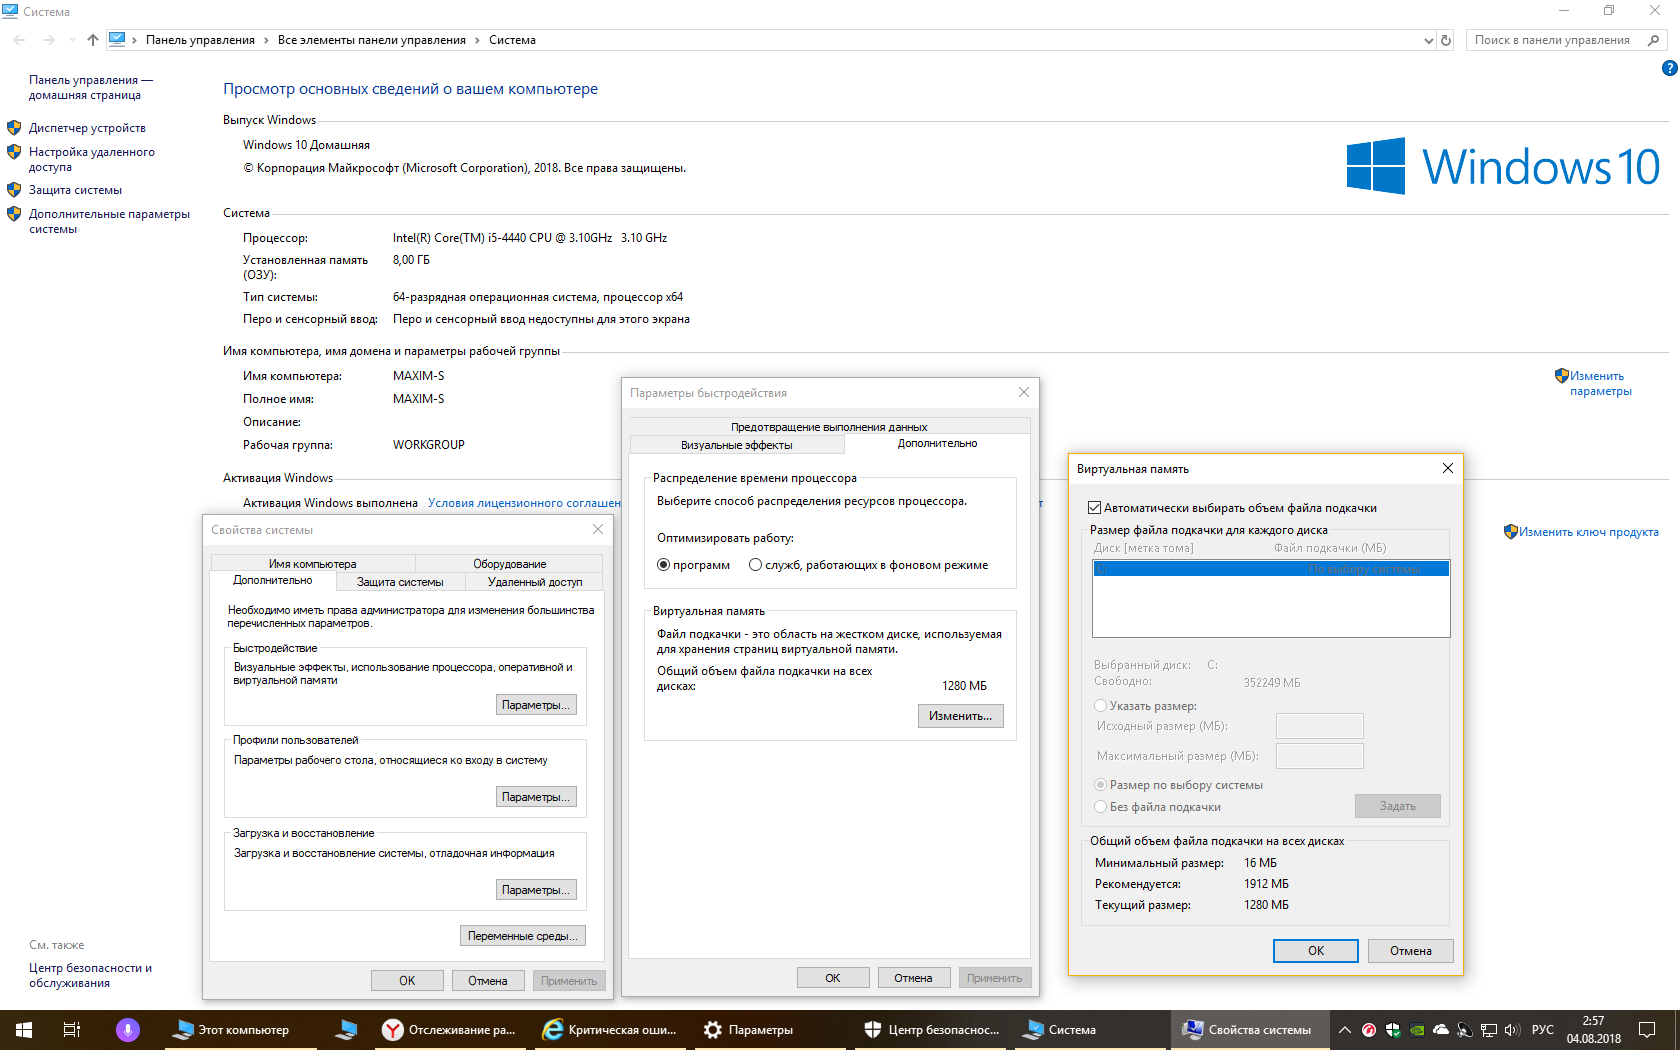Open the volume speaker tray icon
The width and height of the screenshot is (1680, 1050).
tap(1512, 1030)
